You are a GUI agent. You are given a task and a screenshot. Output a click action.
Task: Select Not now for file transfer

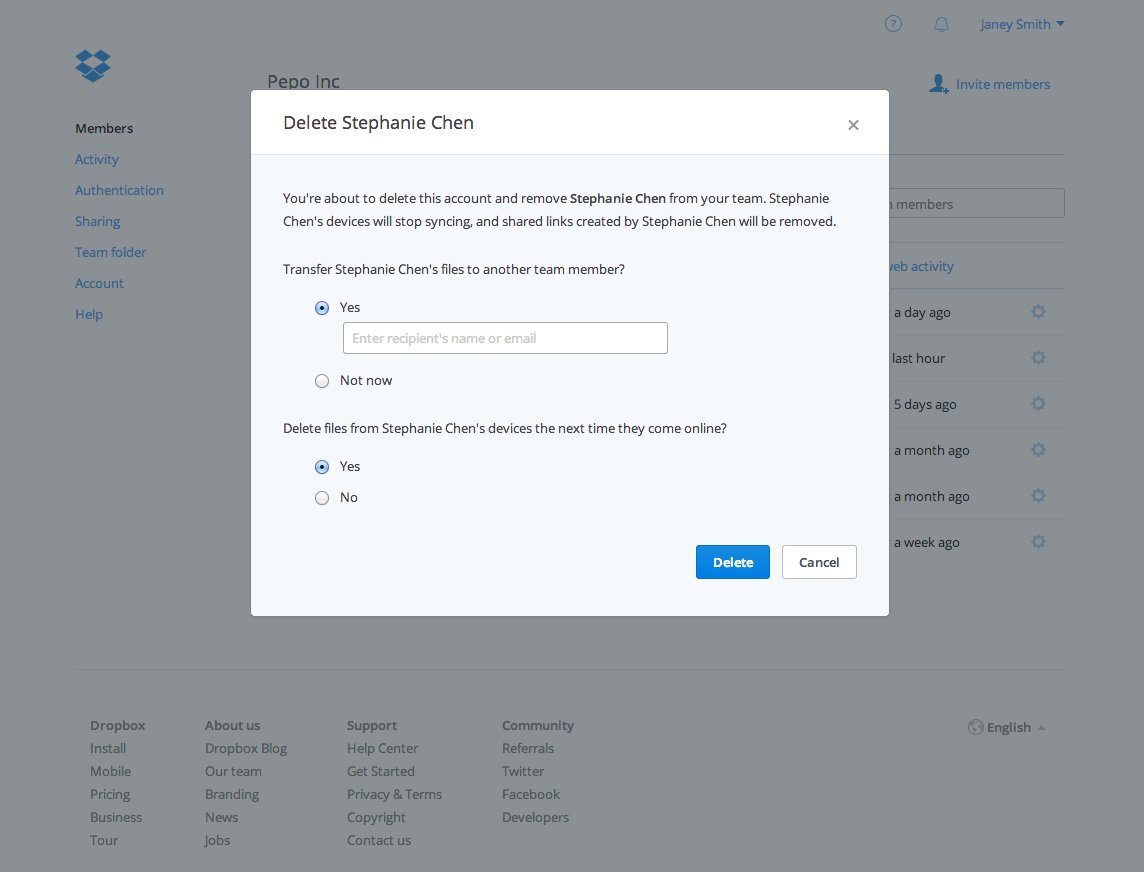point(322,381)
